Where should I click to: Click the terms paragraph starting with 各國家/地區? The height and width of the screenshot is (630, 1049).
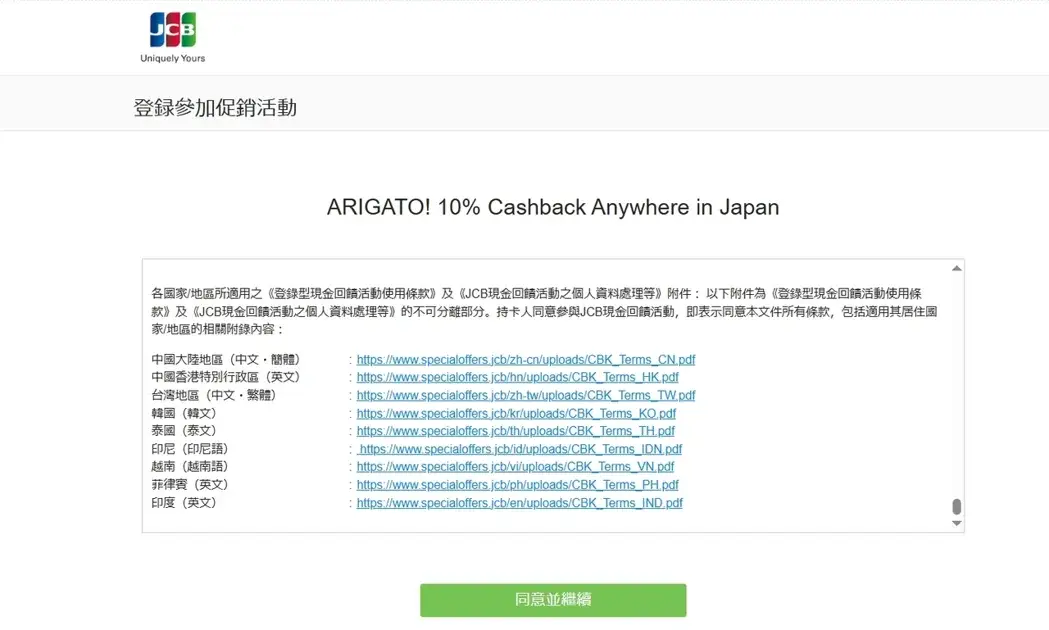(543, 311)
